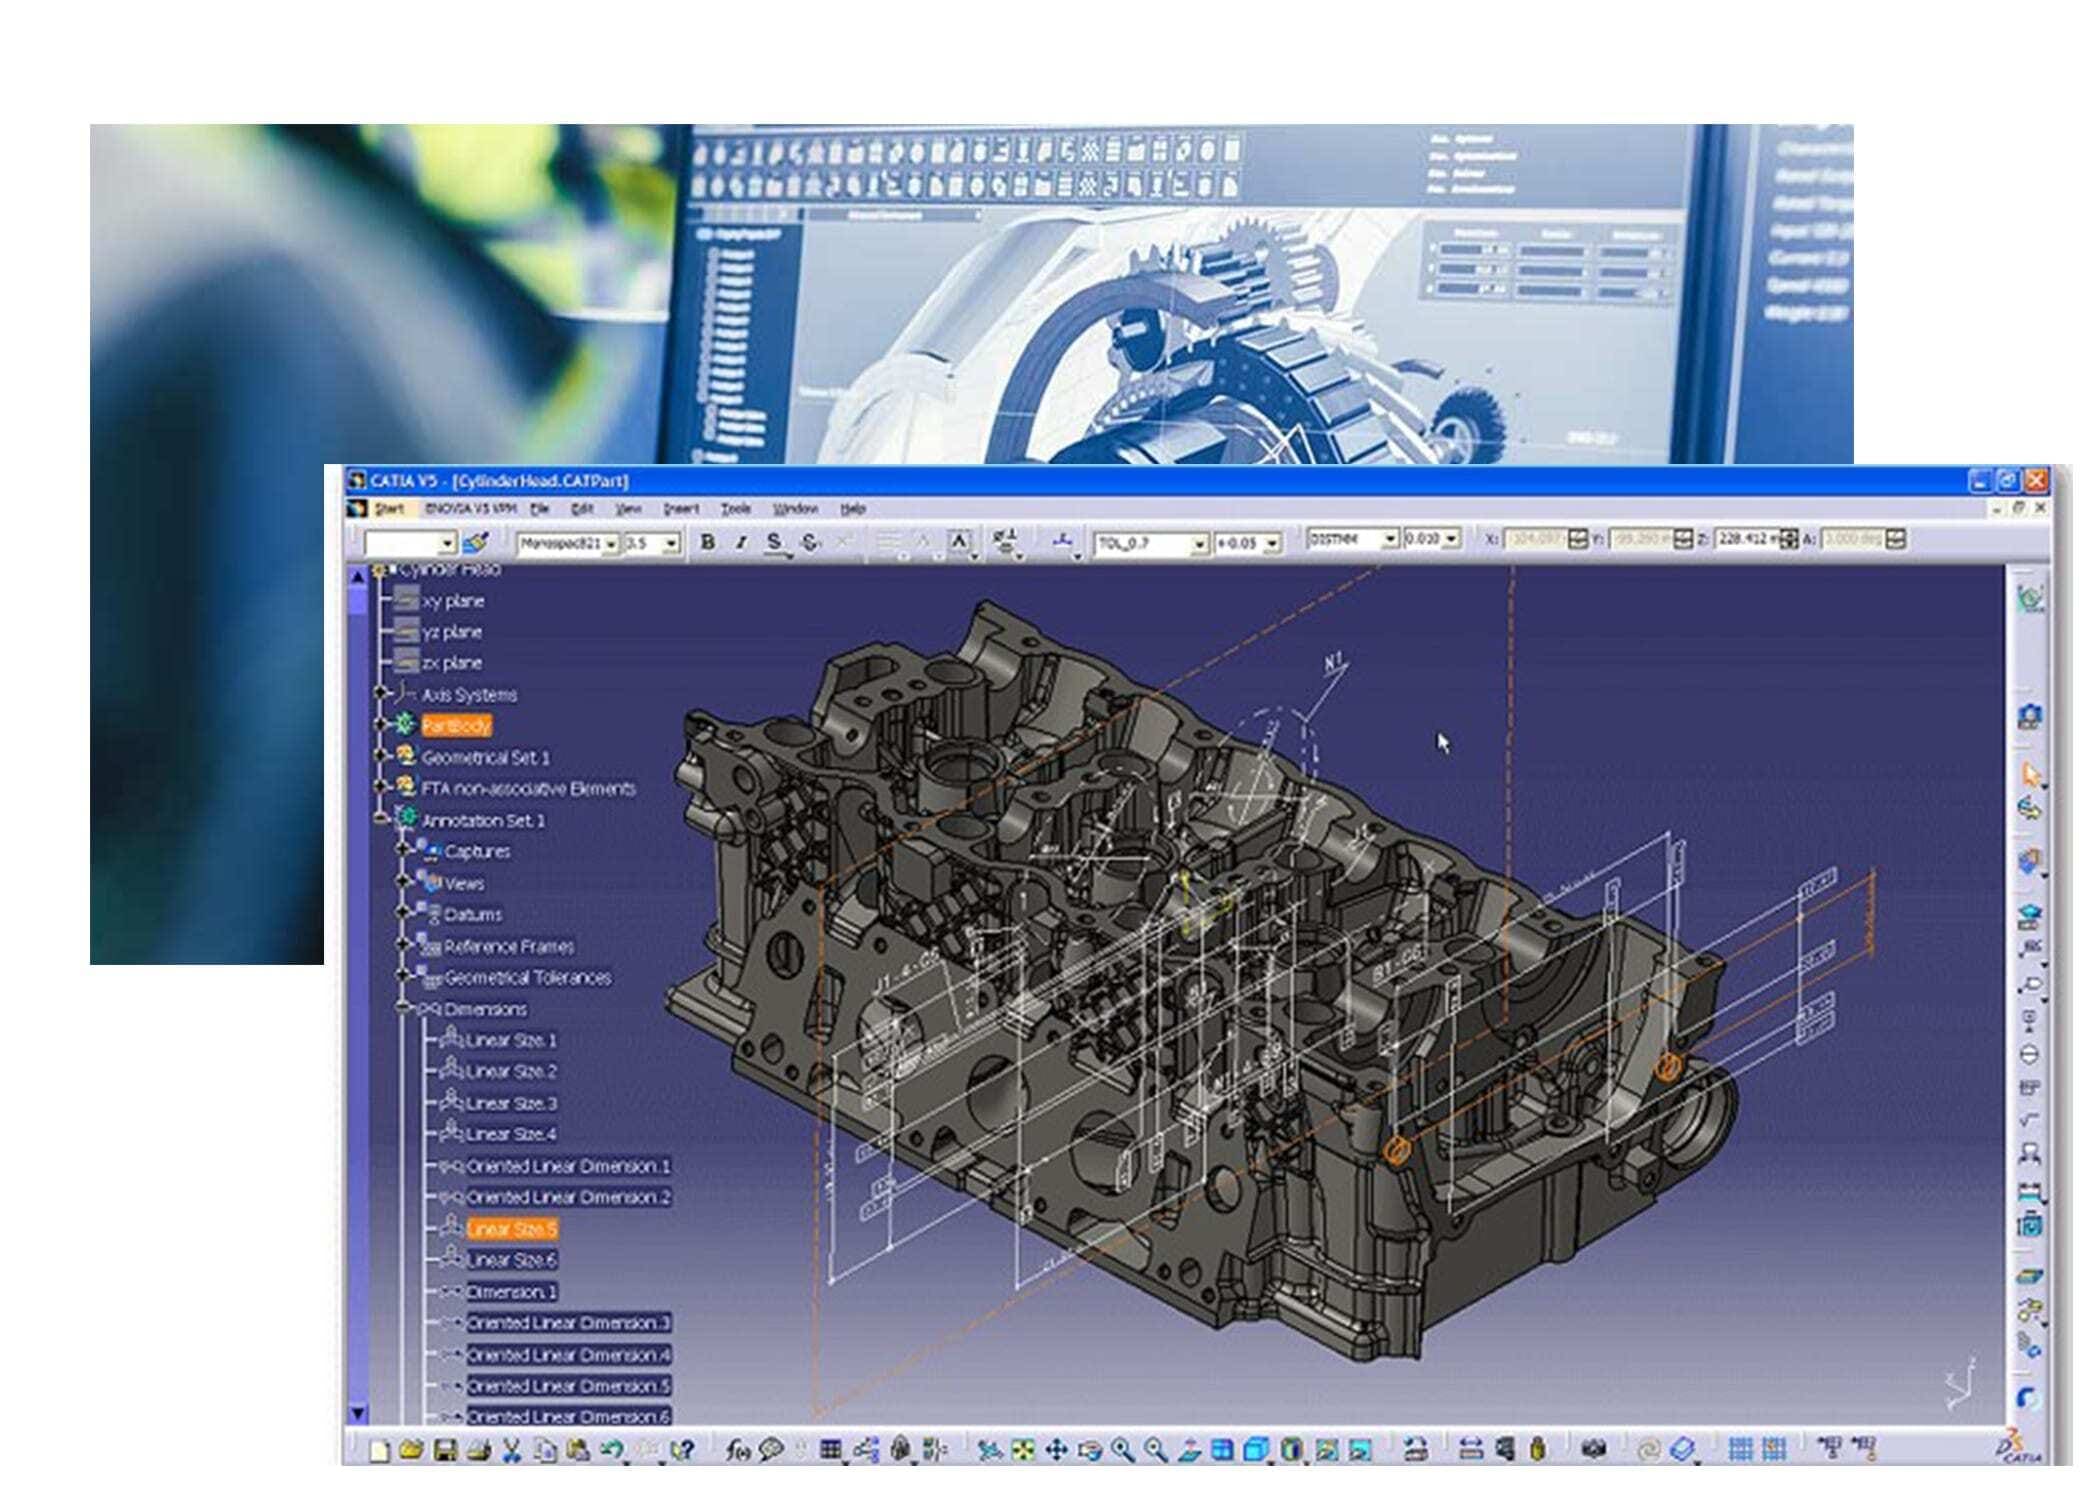Click the Z coordinate input field
This screenshot has height=1500, width=2100.
pos(1757,539)
